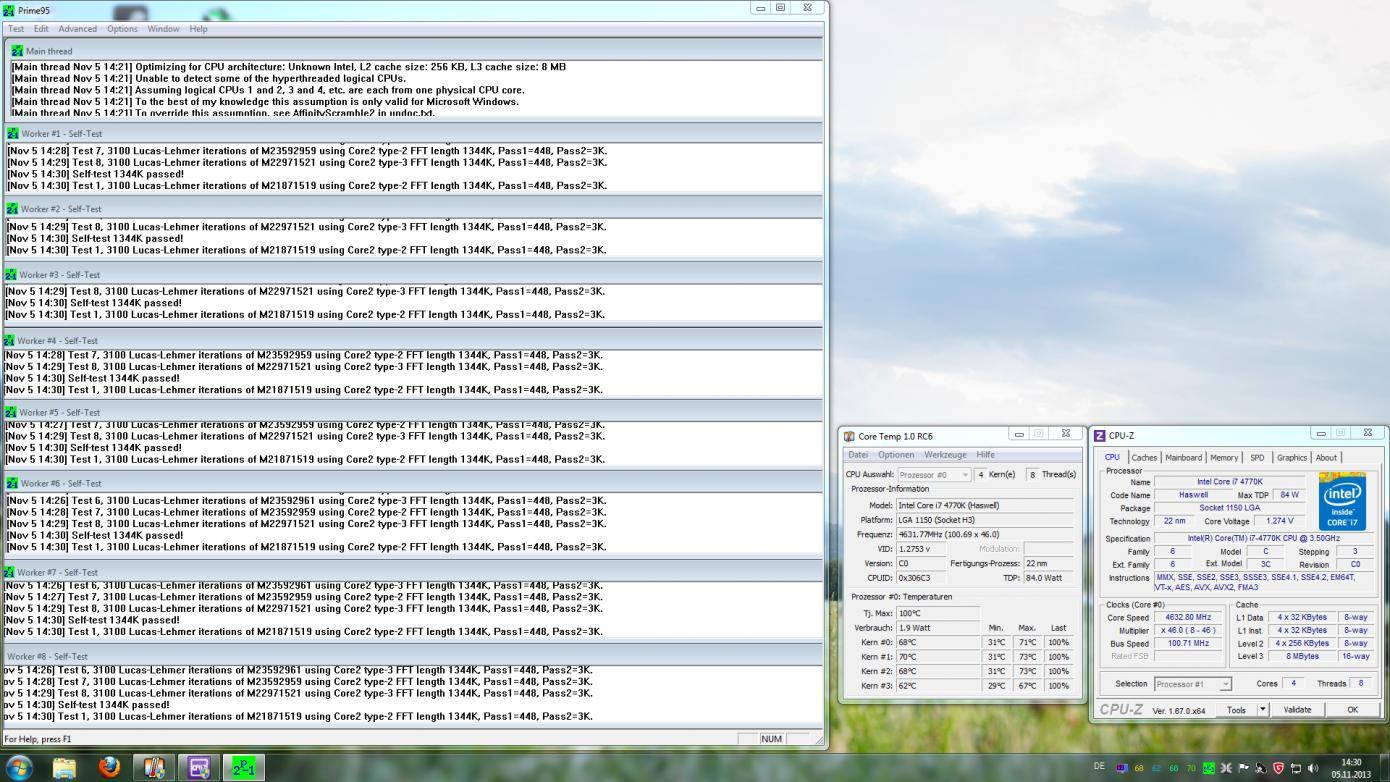Viewport: 1390px width, 782px height.
Task: Open the Options menu in Prime95
Action: point(122,29)
